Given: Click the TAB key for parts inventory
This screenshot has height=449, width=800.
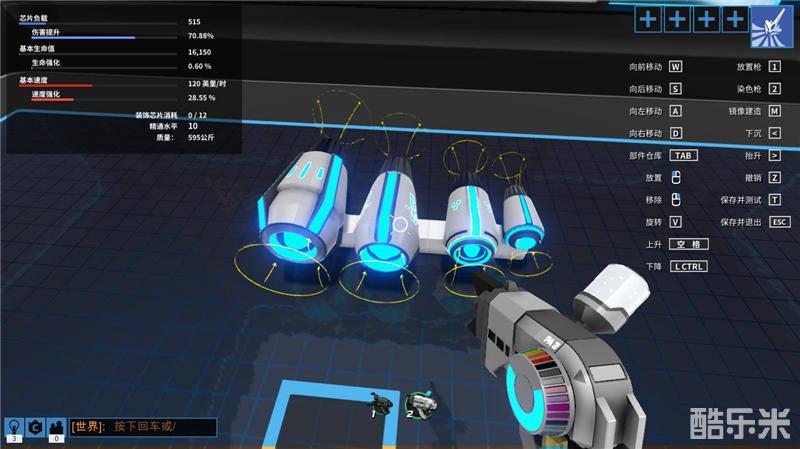Looking at the screenshot, I should 683,156.
